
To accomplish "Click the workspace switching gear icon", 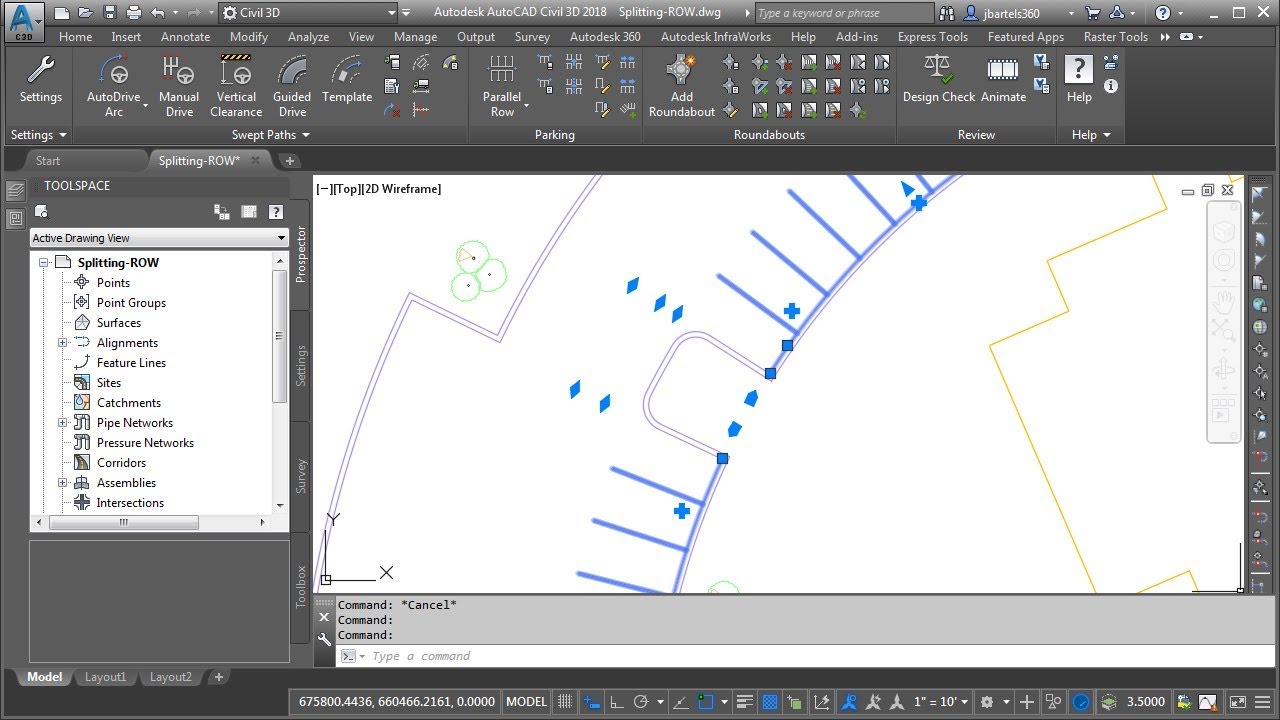I will click(x=988, y=702).
